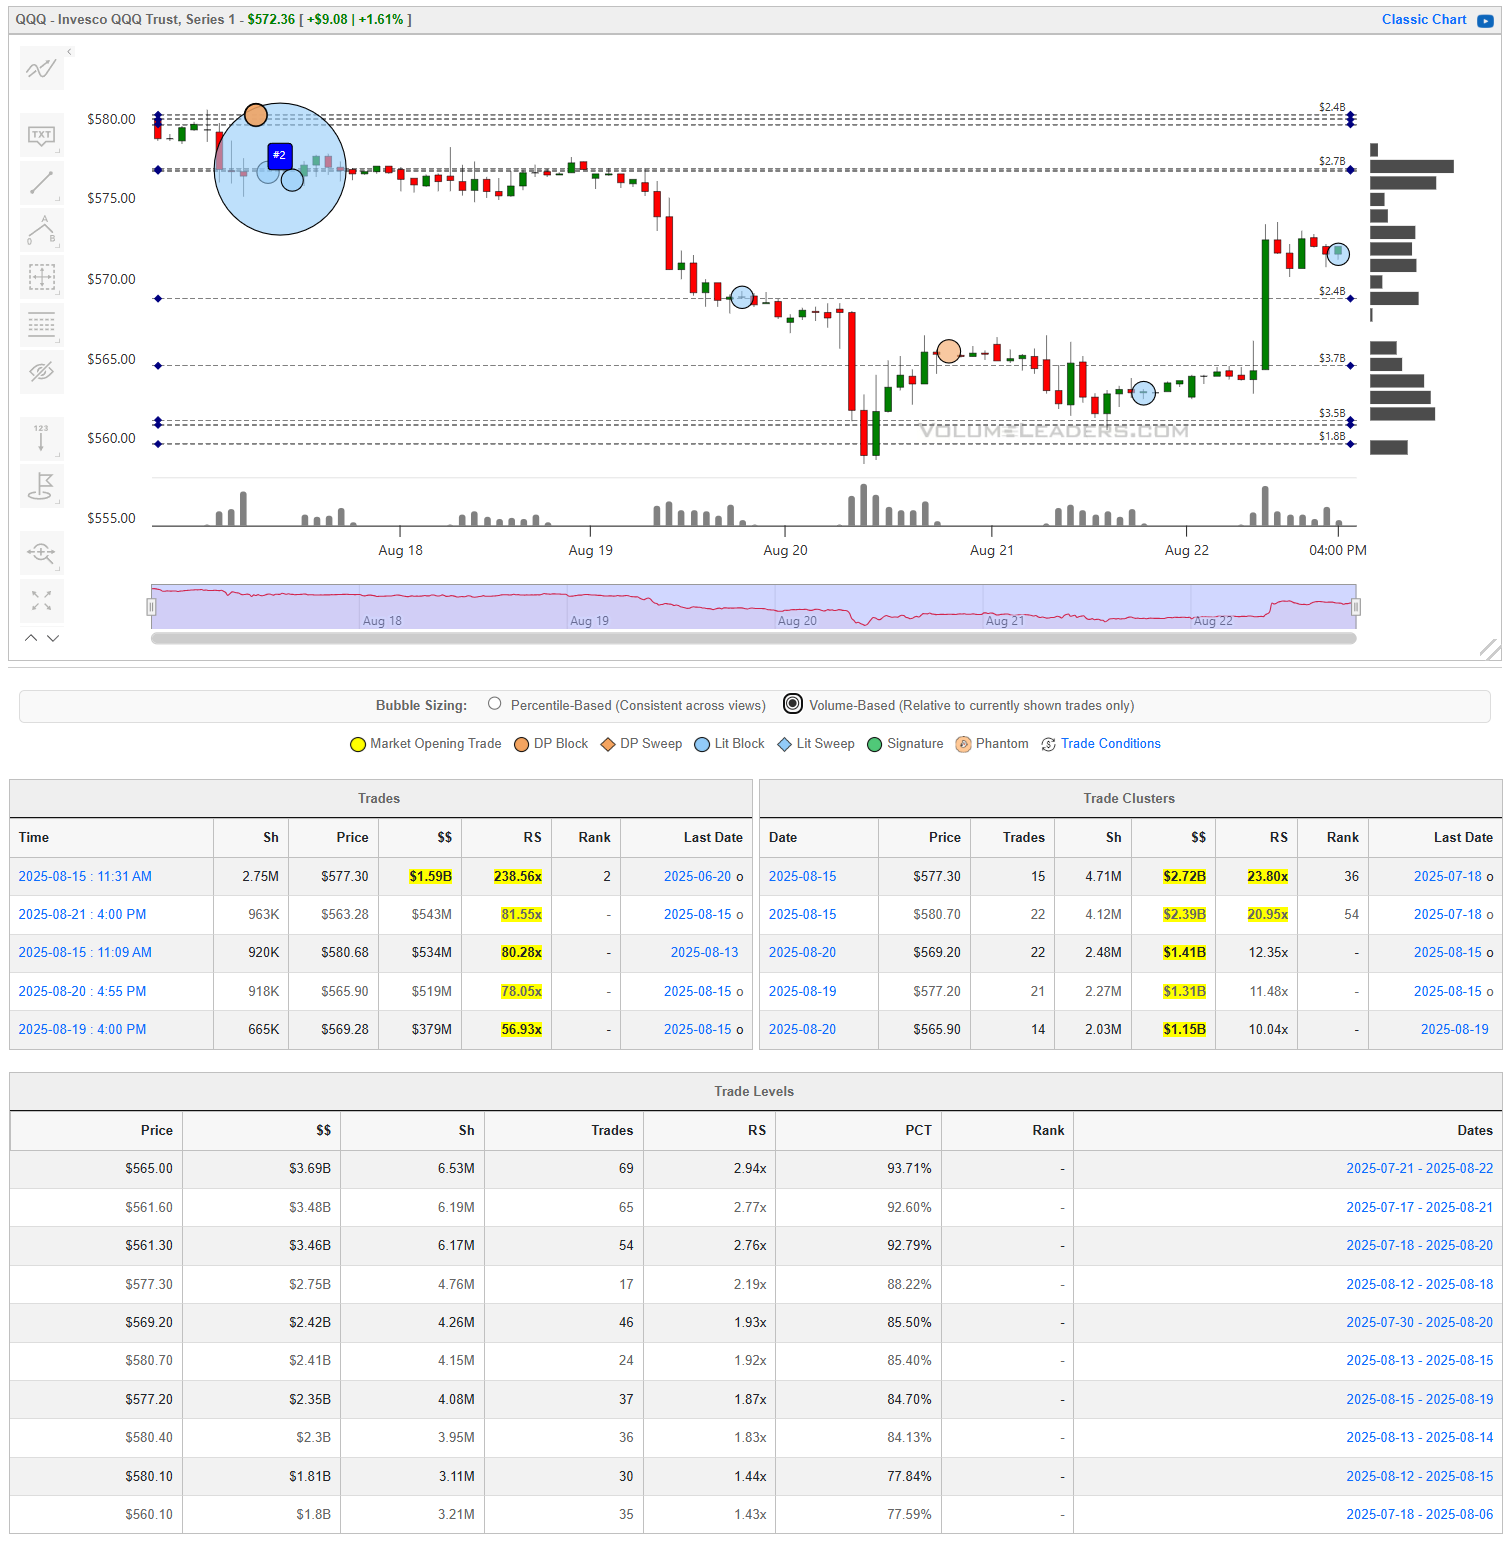The image size is (1510, 1542).
Task: Grab the left handle of range navigator
Action: [x=152, y=607]
